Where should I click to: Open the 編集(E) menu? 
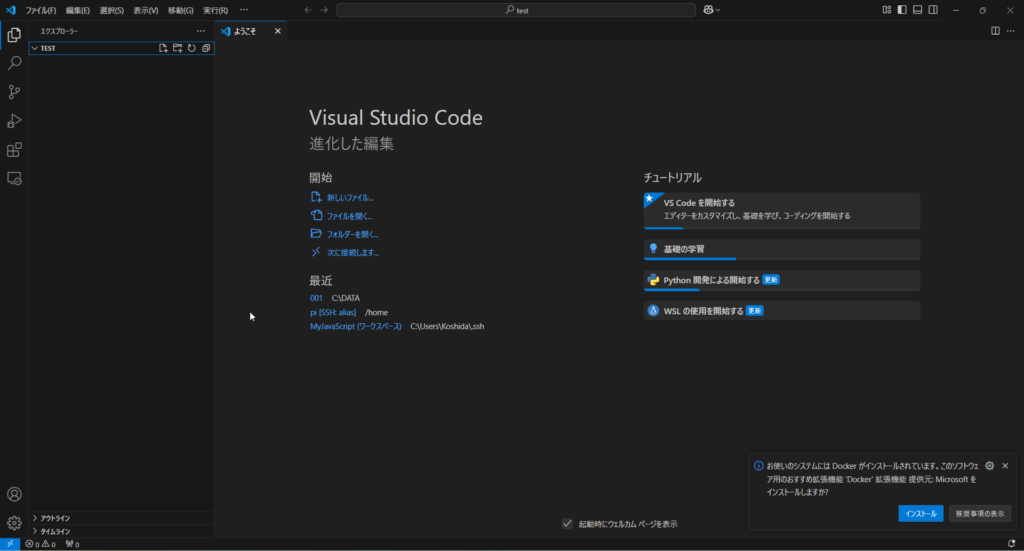point(78,10)
